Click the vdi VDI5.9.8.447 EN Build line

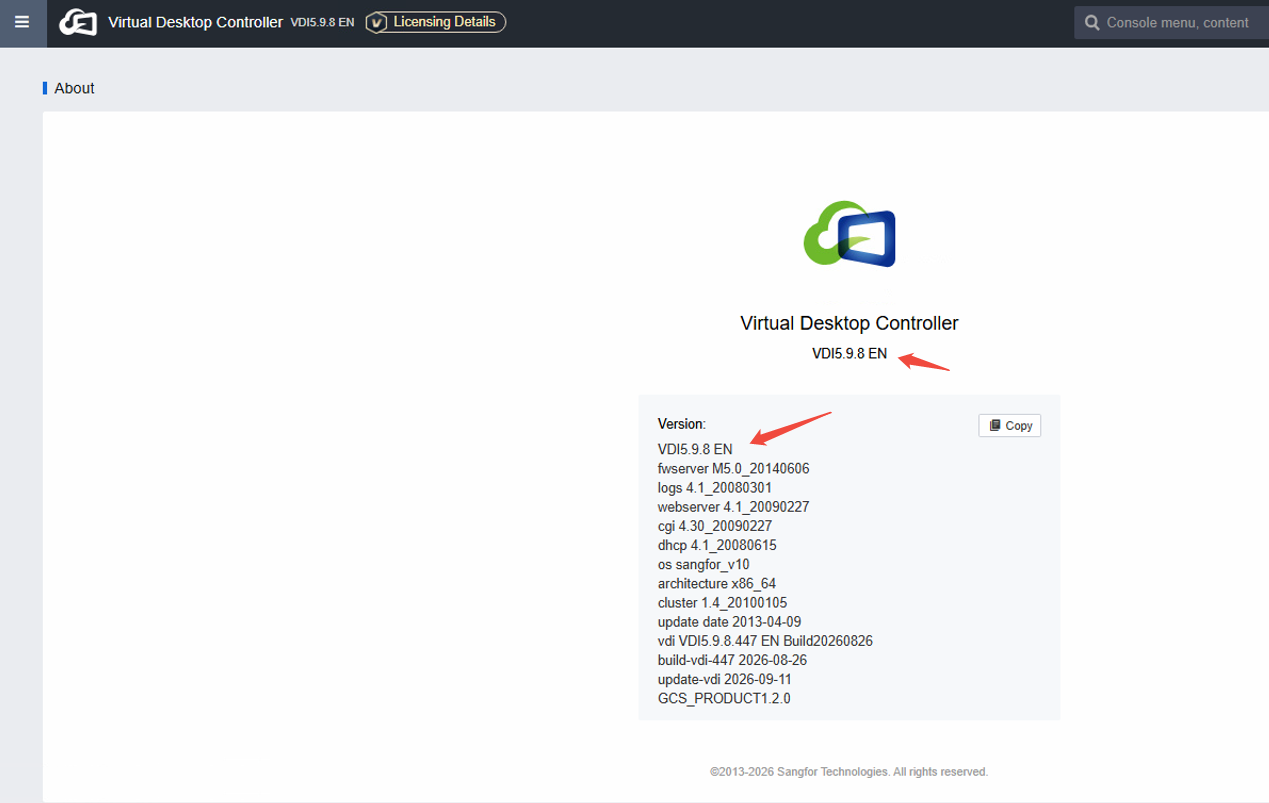point(765,640)
